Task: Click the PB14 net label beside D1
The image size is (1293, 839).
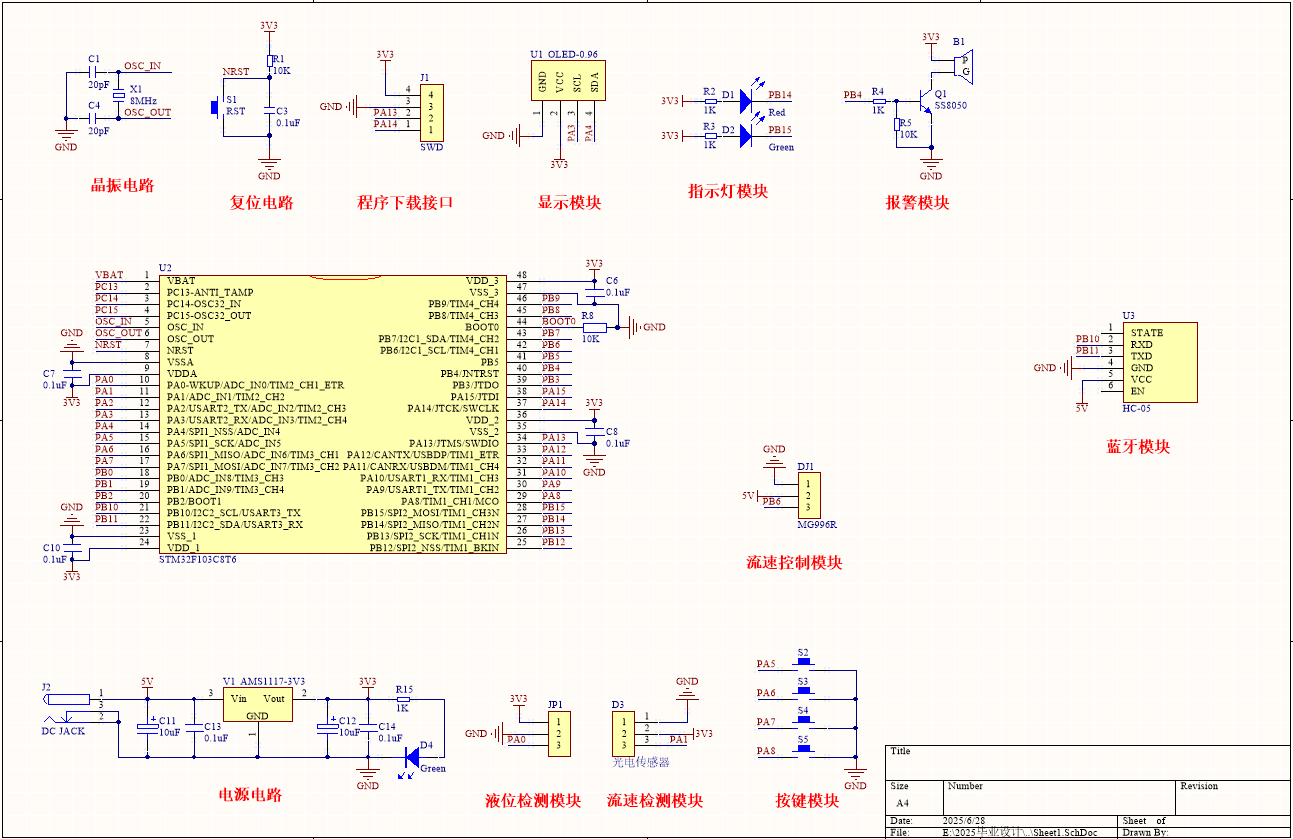Action: coord(780,96)
